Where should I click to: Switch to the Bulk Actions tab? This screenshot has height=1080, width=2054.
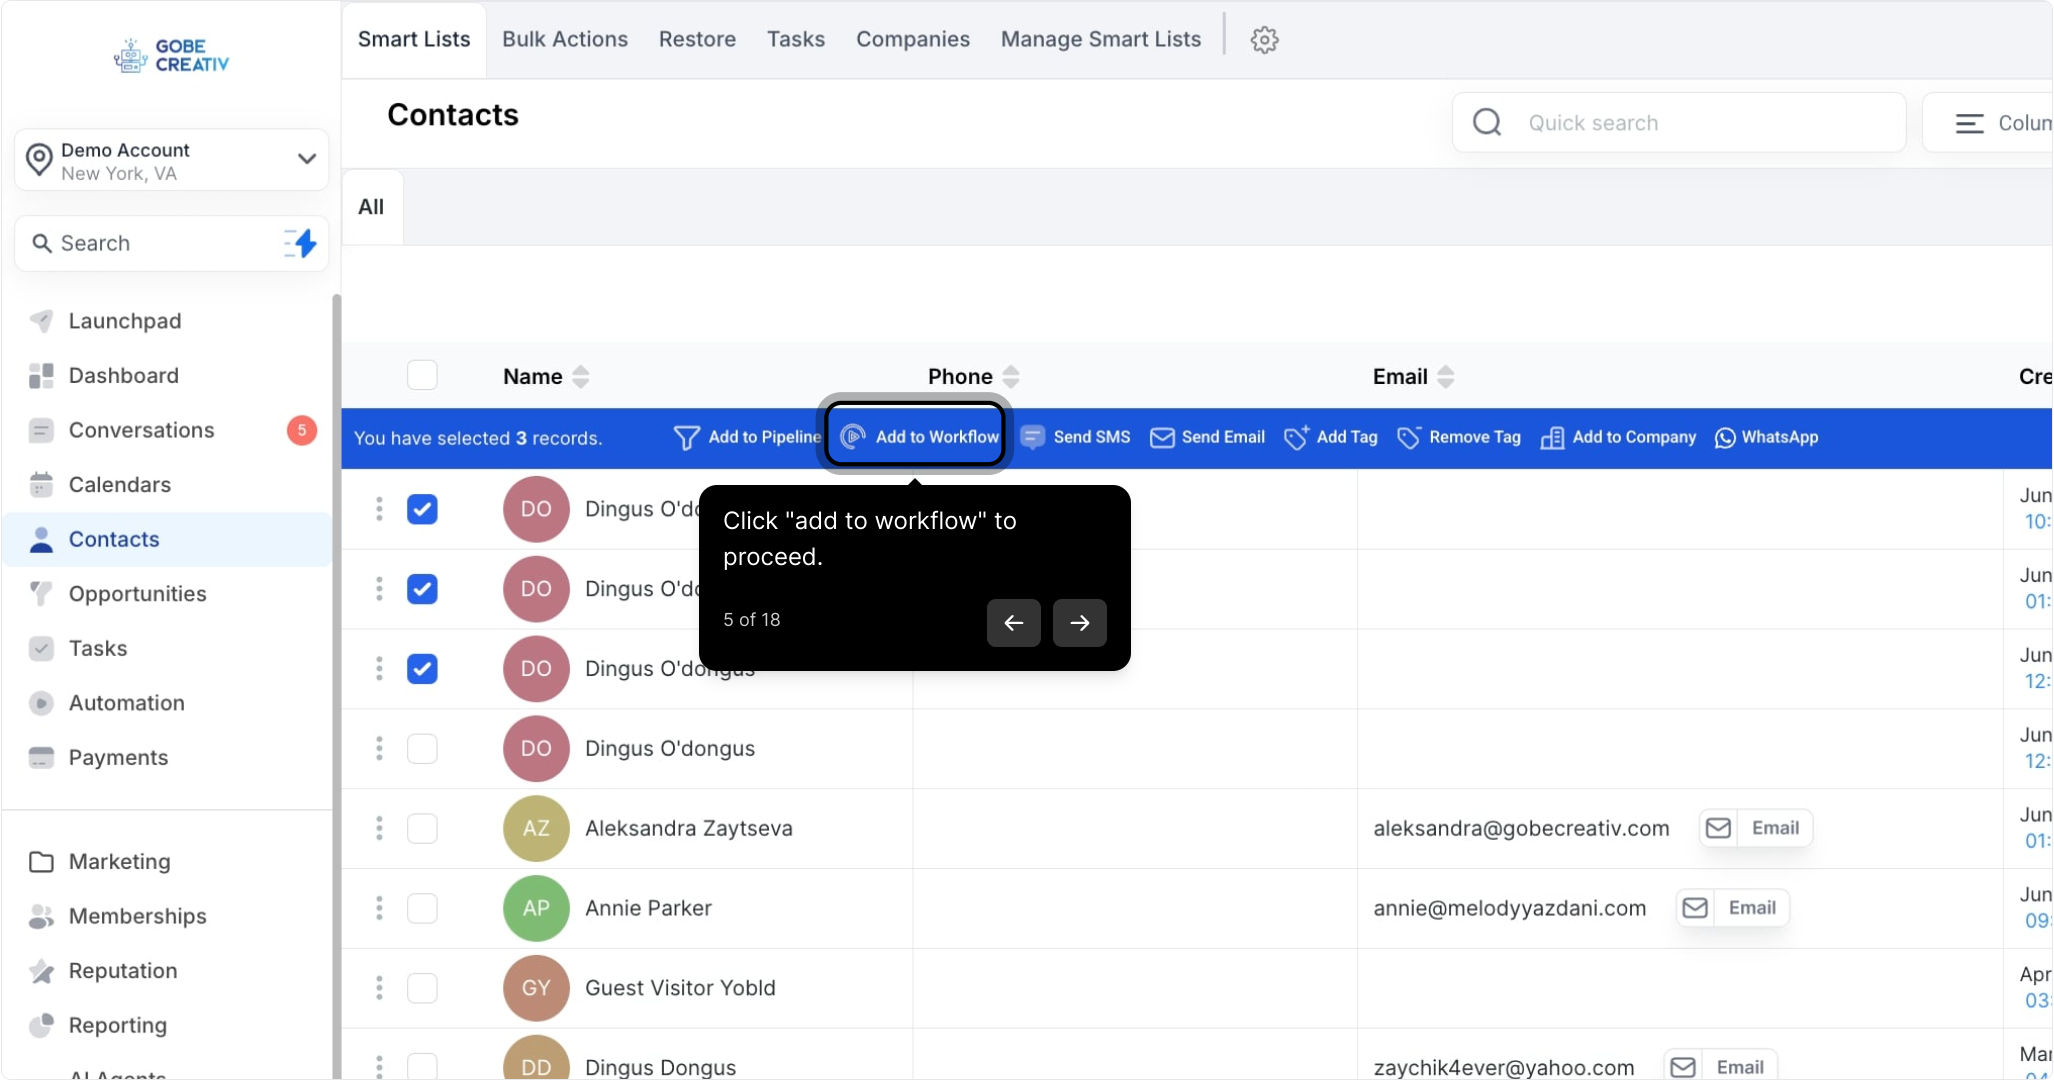(565, 39)
